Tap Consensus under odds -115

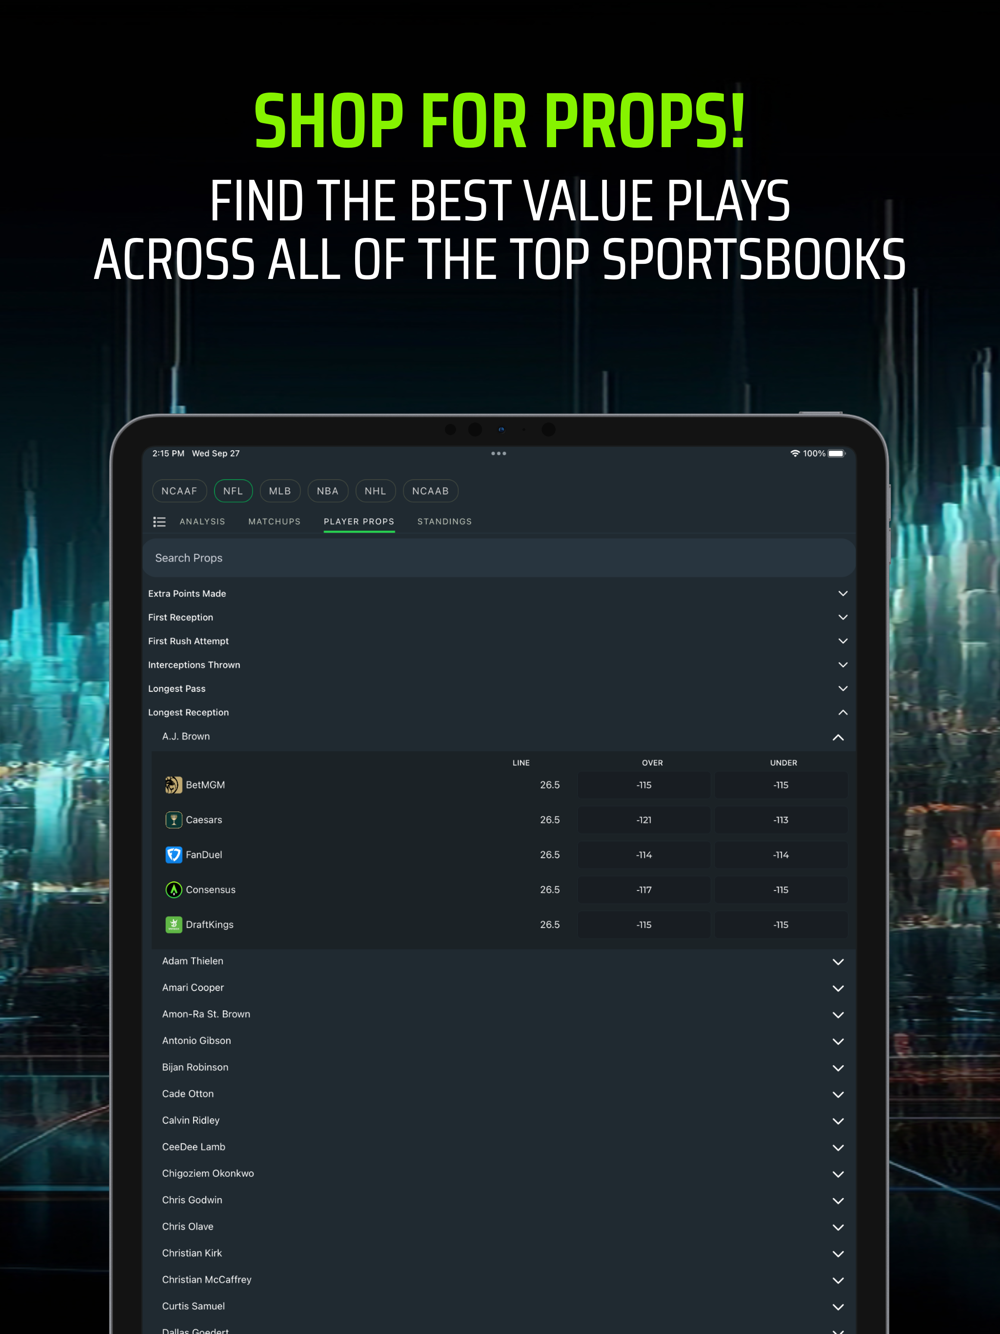tap(781, 890)
